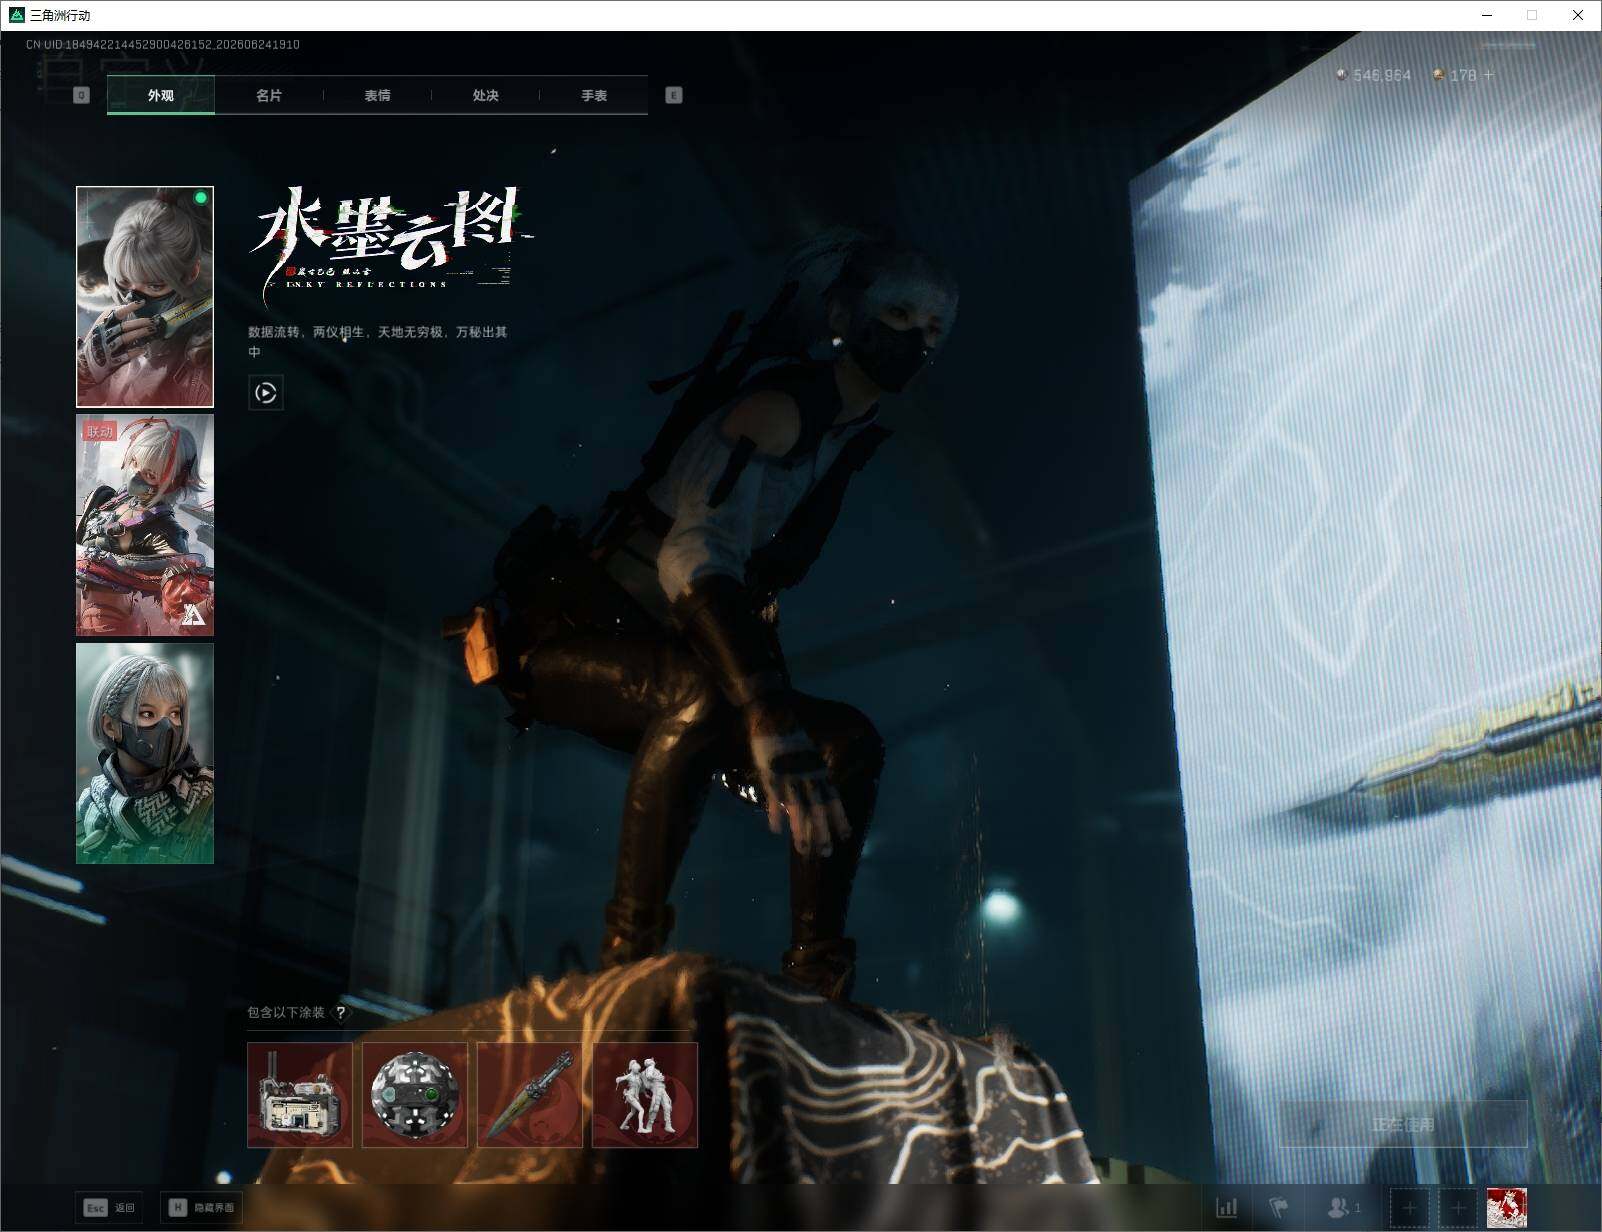Open the 名片 tab
Screen dimensions: 1602x1232
268,95
